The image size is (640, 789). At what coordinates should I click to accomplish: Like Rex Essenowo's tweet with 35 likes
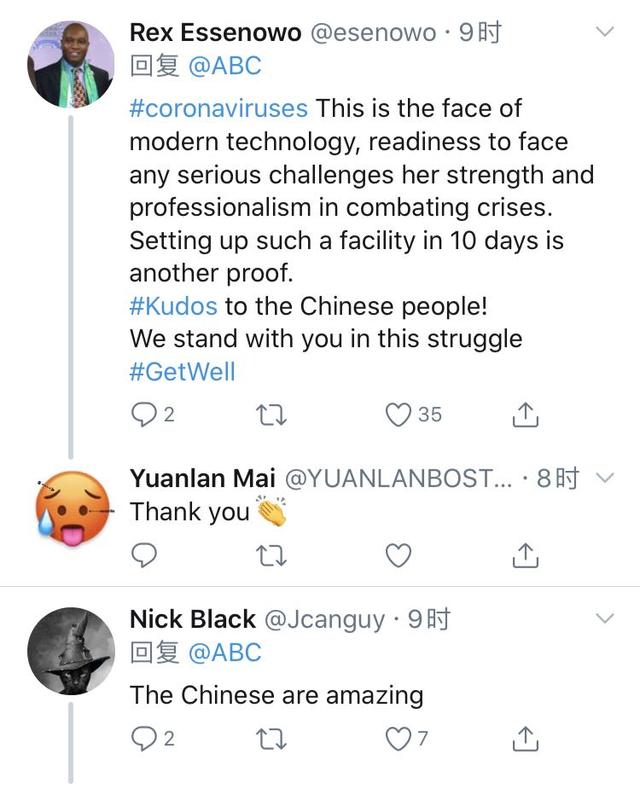click(399, 413)
